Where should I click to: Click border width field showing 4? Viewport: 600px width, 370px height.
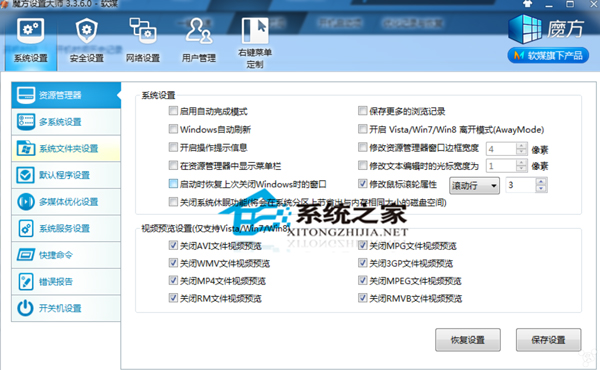pos(501,149)
